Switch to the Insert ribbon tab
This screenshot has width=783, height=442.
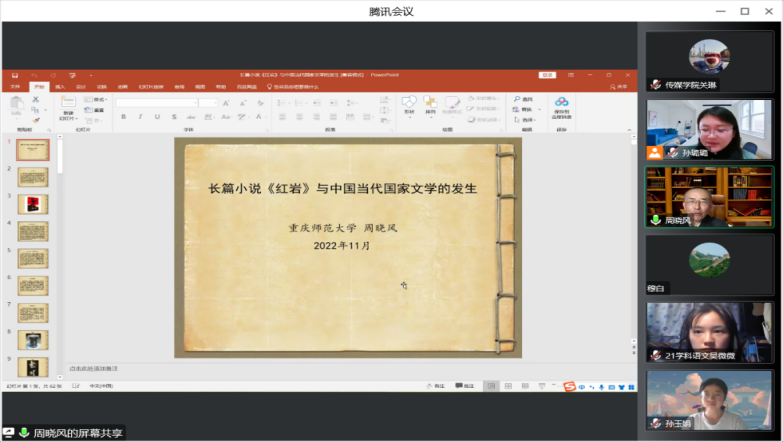(x=60, y=87)
